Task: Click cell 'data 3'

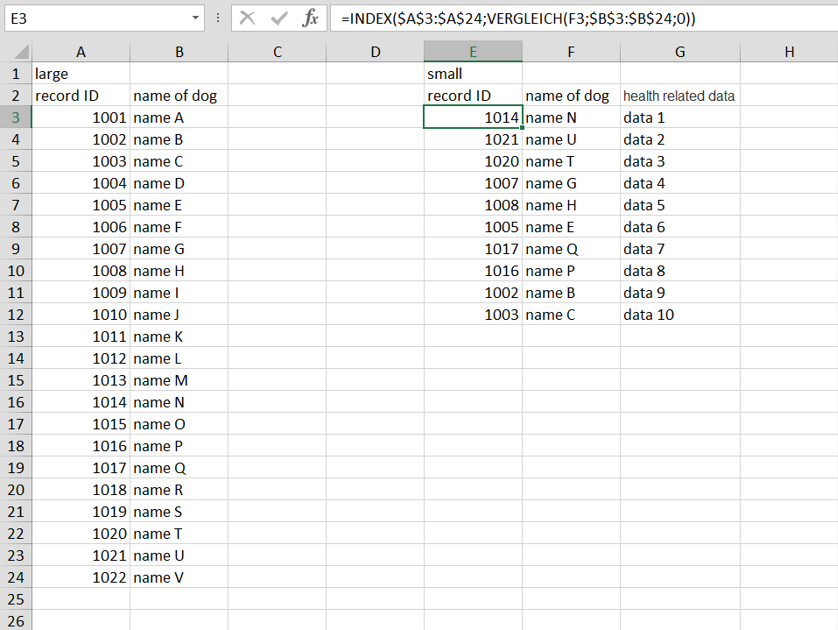Action: tap(680, 161)
